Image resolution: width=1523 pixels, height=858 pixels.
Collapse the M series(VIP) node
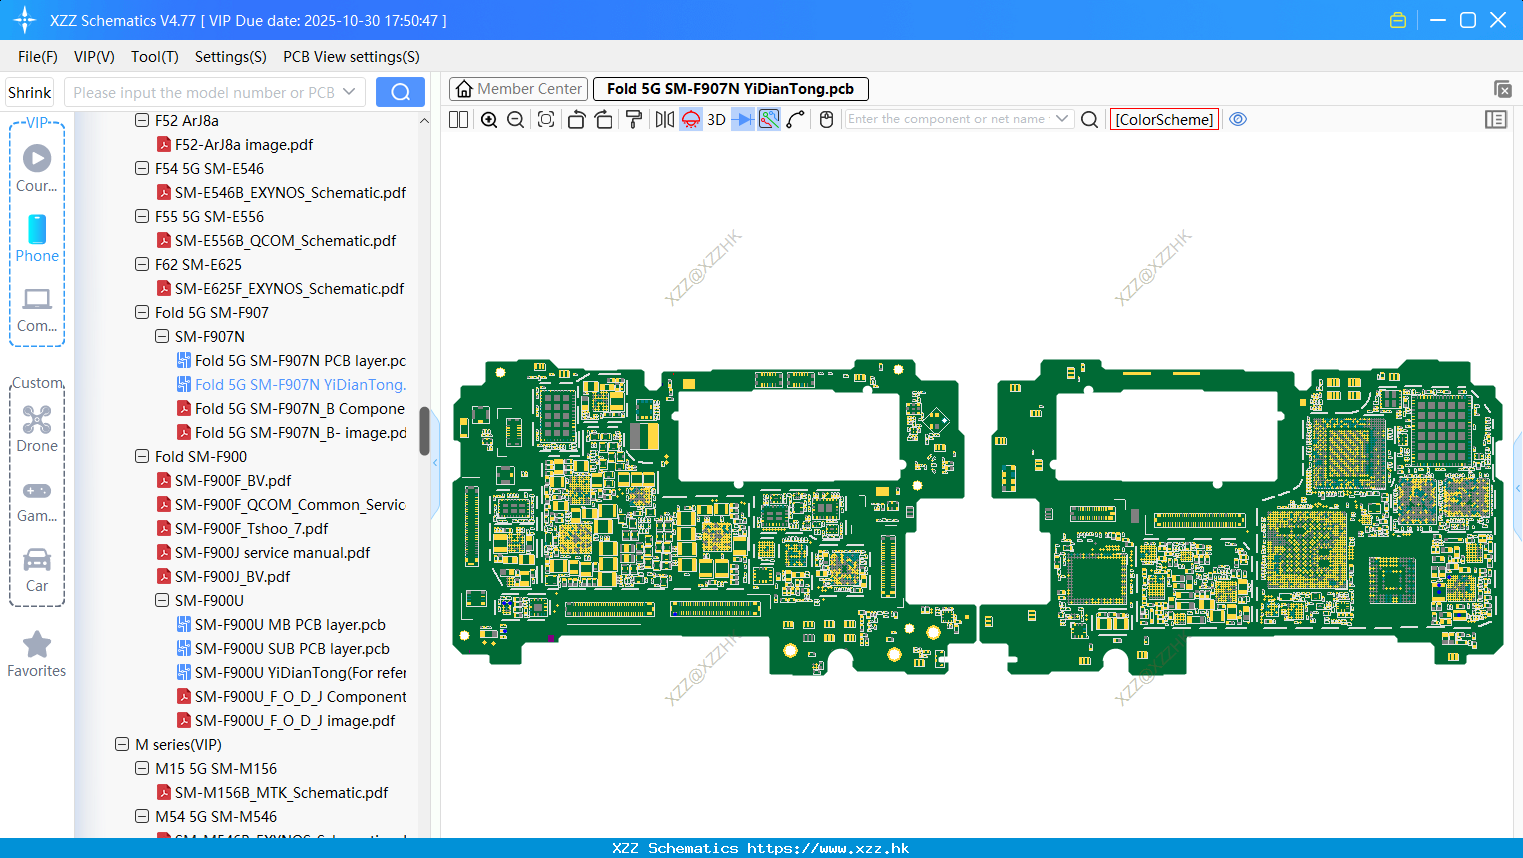[122, 744]
